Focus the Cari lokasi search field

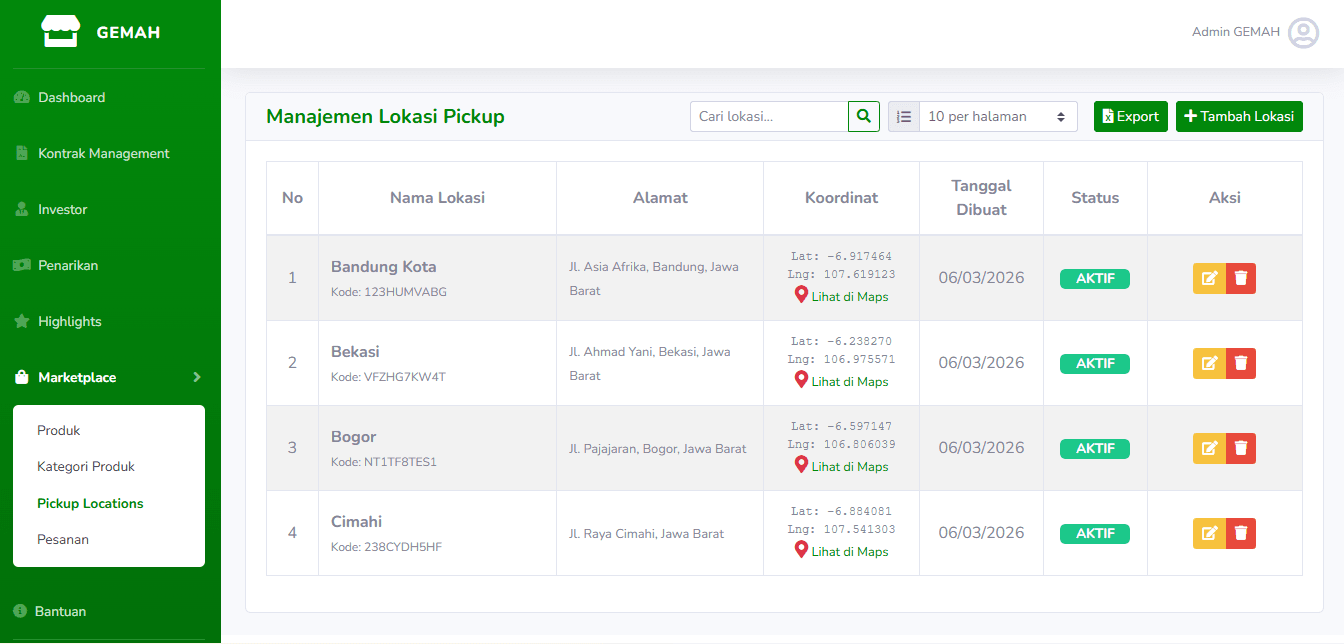[768, 117]
